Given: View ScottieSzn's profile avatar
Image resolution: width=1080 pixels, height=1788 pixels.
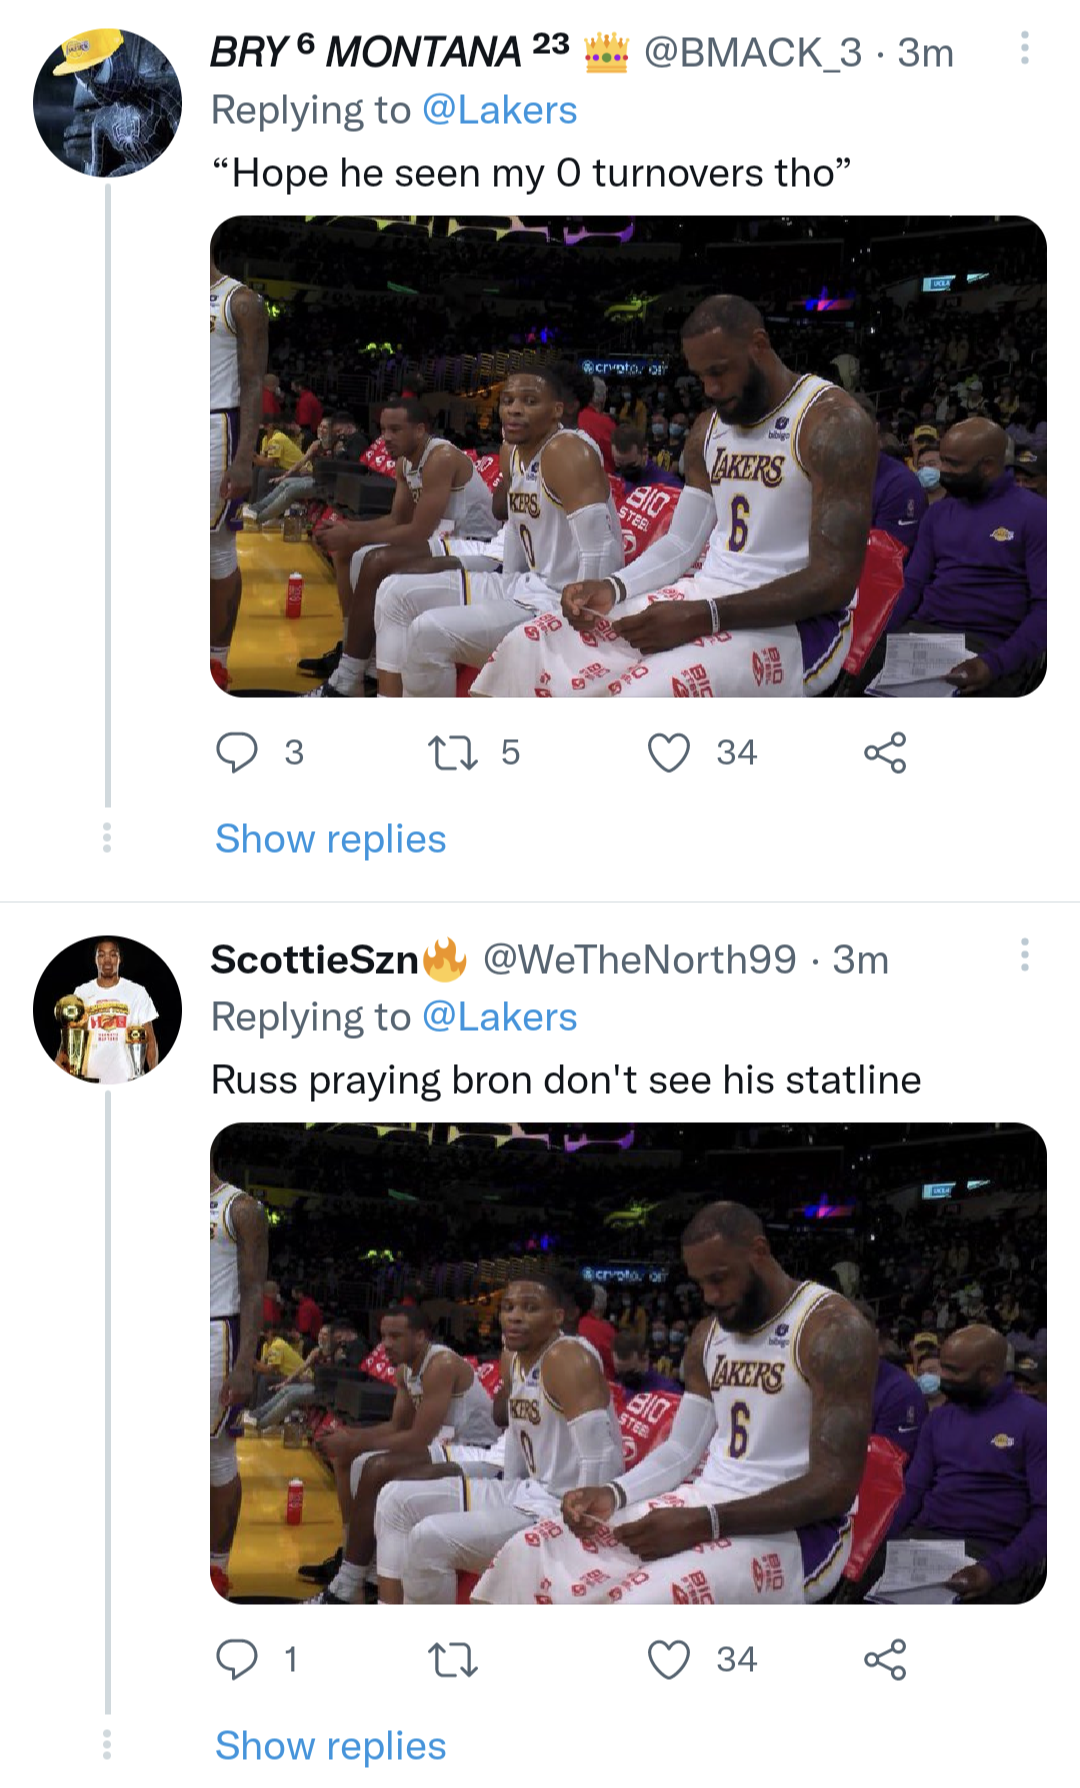Looking at the screenshot, I should (107, 1010).
